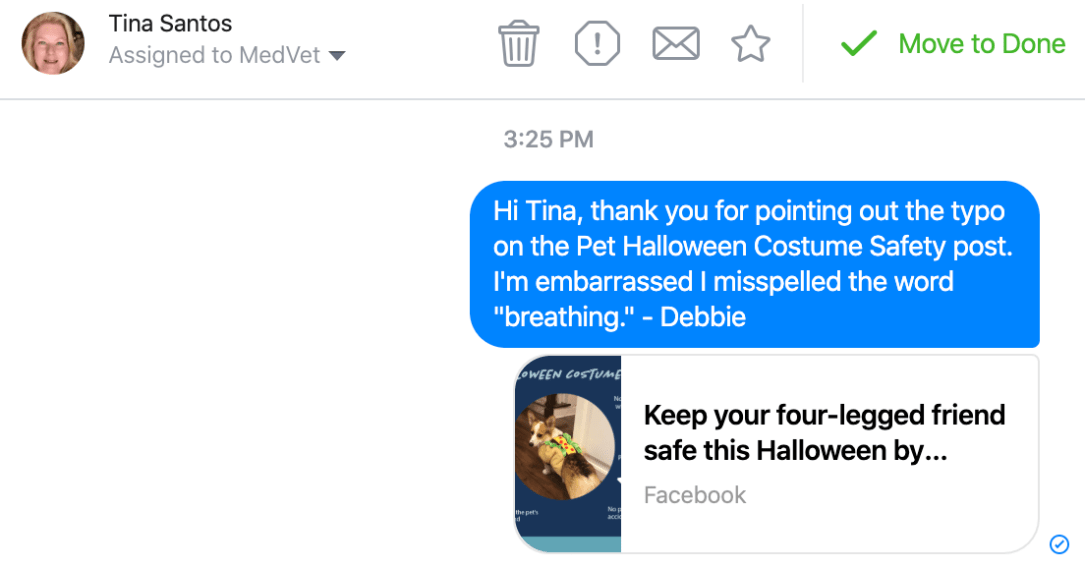Click the small delivered status check icon
Image resolution: width=1085 pixels, height=568 pixels.
tap(1060, 544)
